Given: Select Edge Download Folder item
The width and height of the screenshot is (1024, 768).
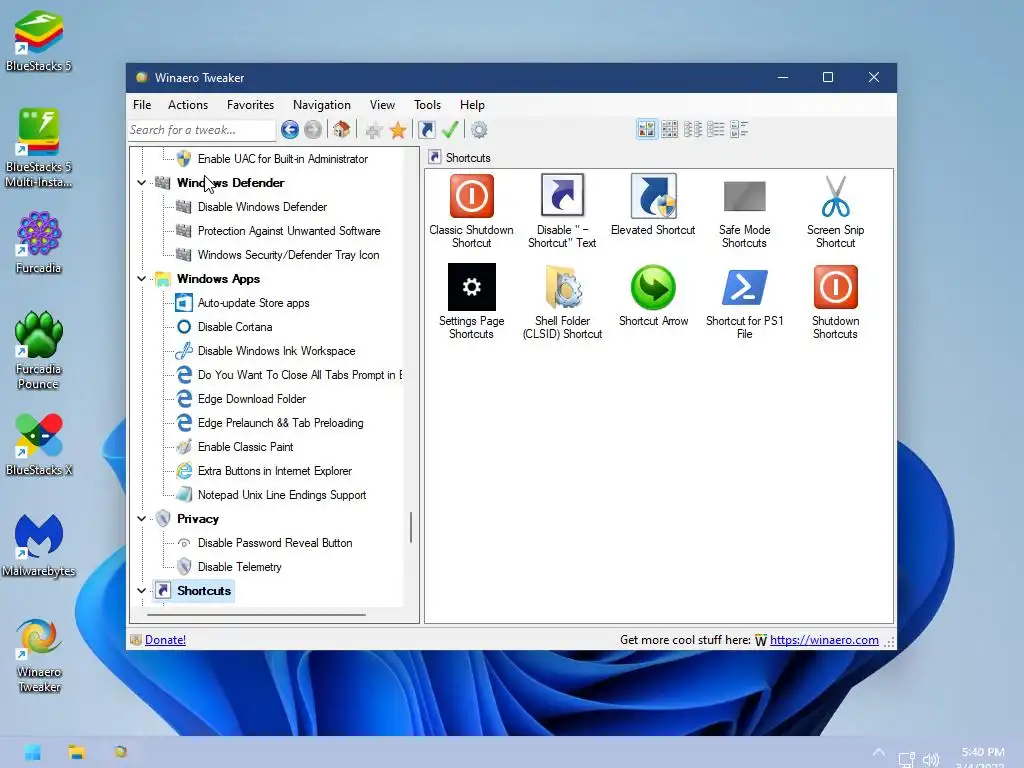Looking at the screenshot, I should click(x=251, y=399).
